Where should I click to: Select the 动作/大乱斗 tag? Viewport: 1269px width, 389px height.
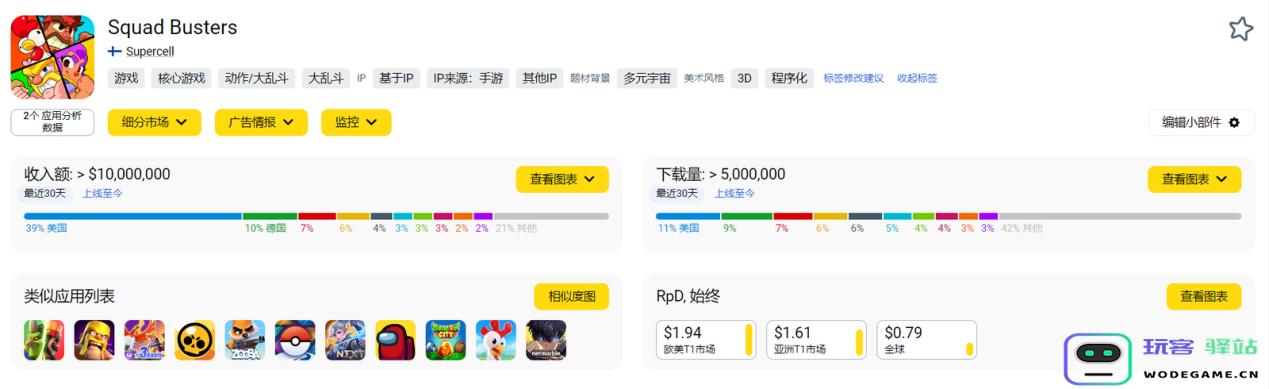[257, 78]
